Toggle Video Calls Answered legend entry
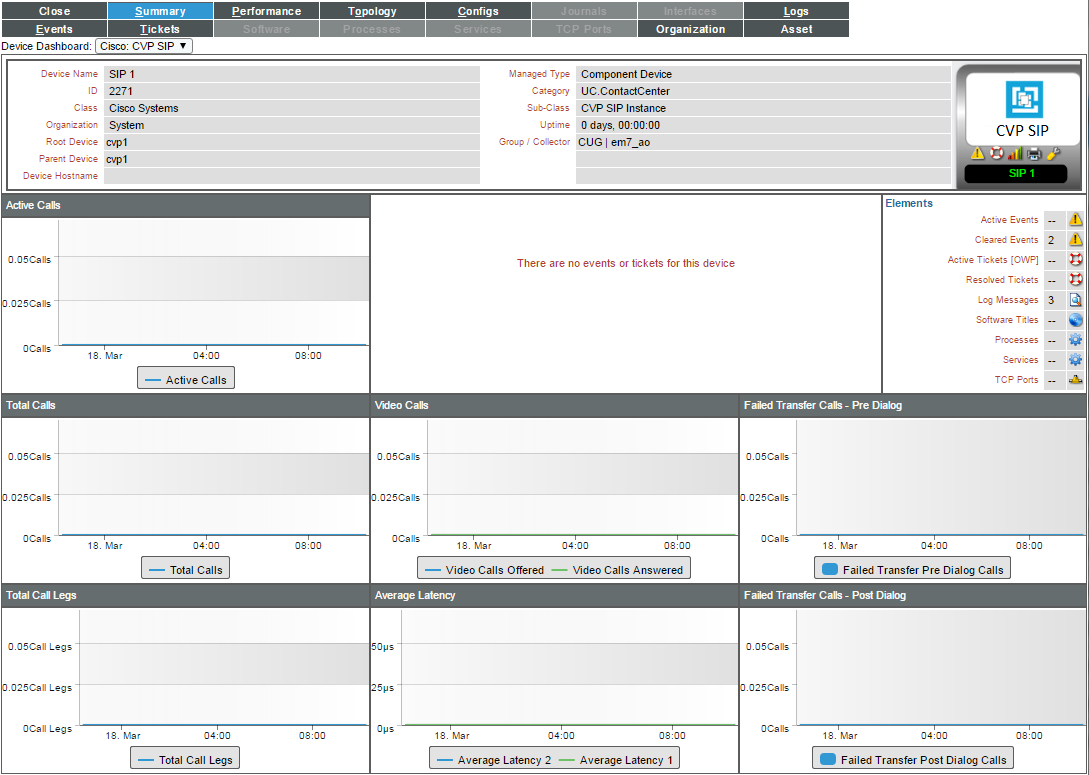Screen dimensions: 1089x775 click(x=617, y=569)
